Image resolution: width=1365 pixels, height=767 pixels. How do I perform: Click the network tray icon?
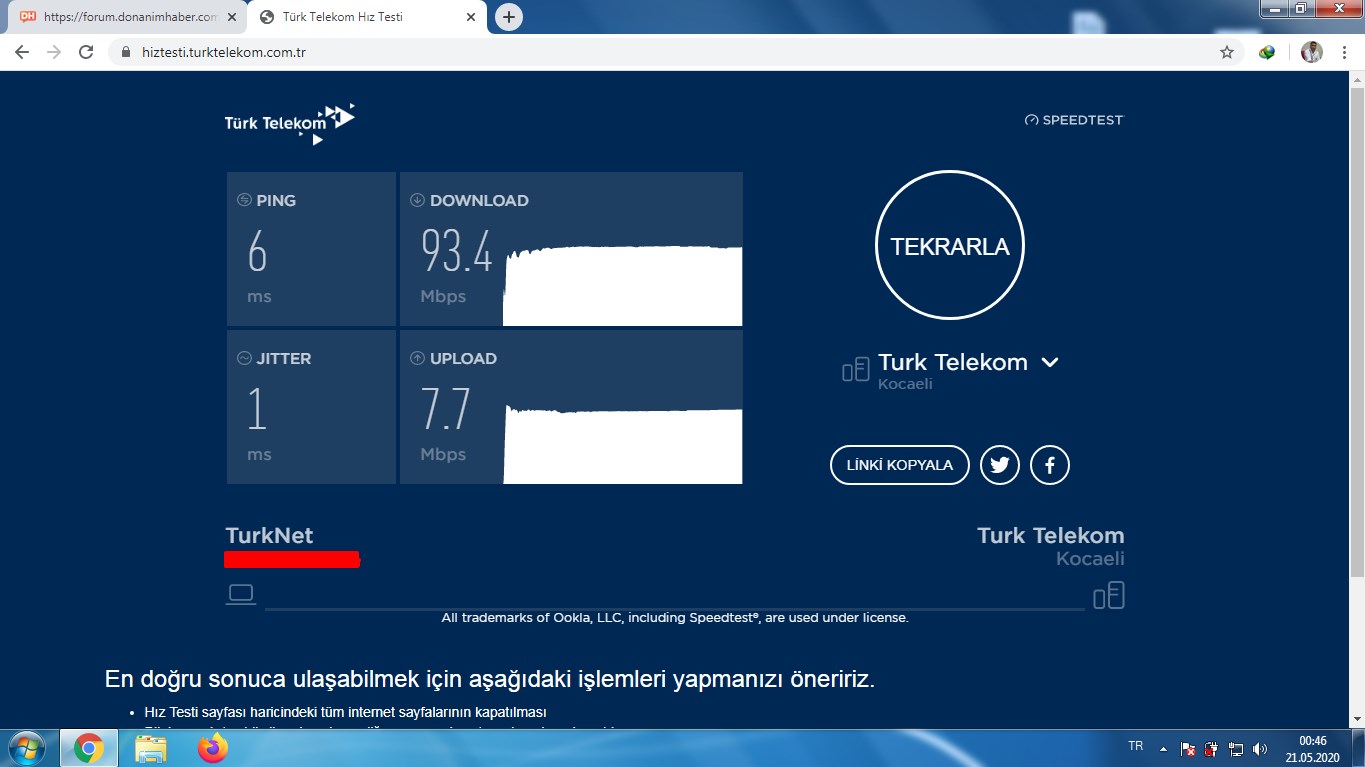(x=1236, y=748)
